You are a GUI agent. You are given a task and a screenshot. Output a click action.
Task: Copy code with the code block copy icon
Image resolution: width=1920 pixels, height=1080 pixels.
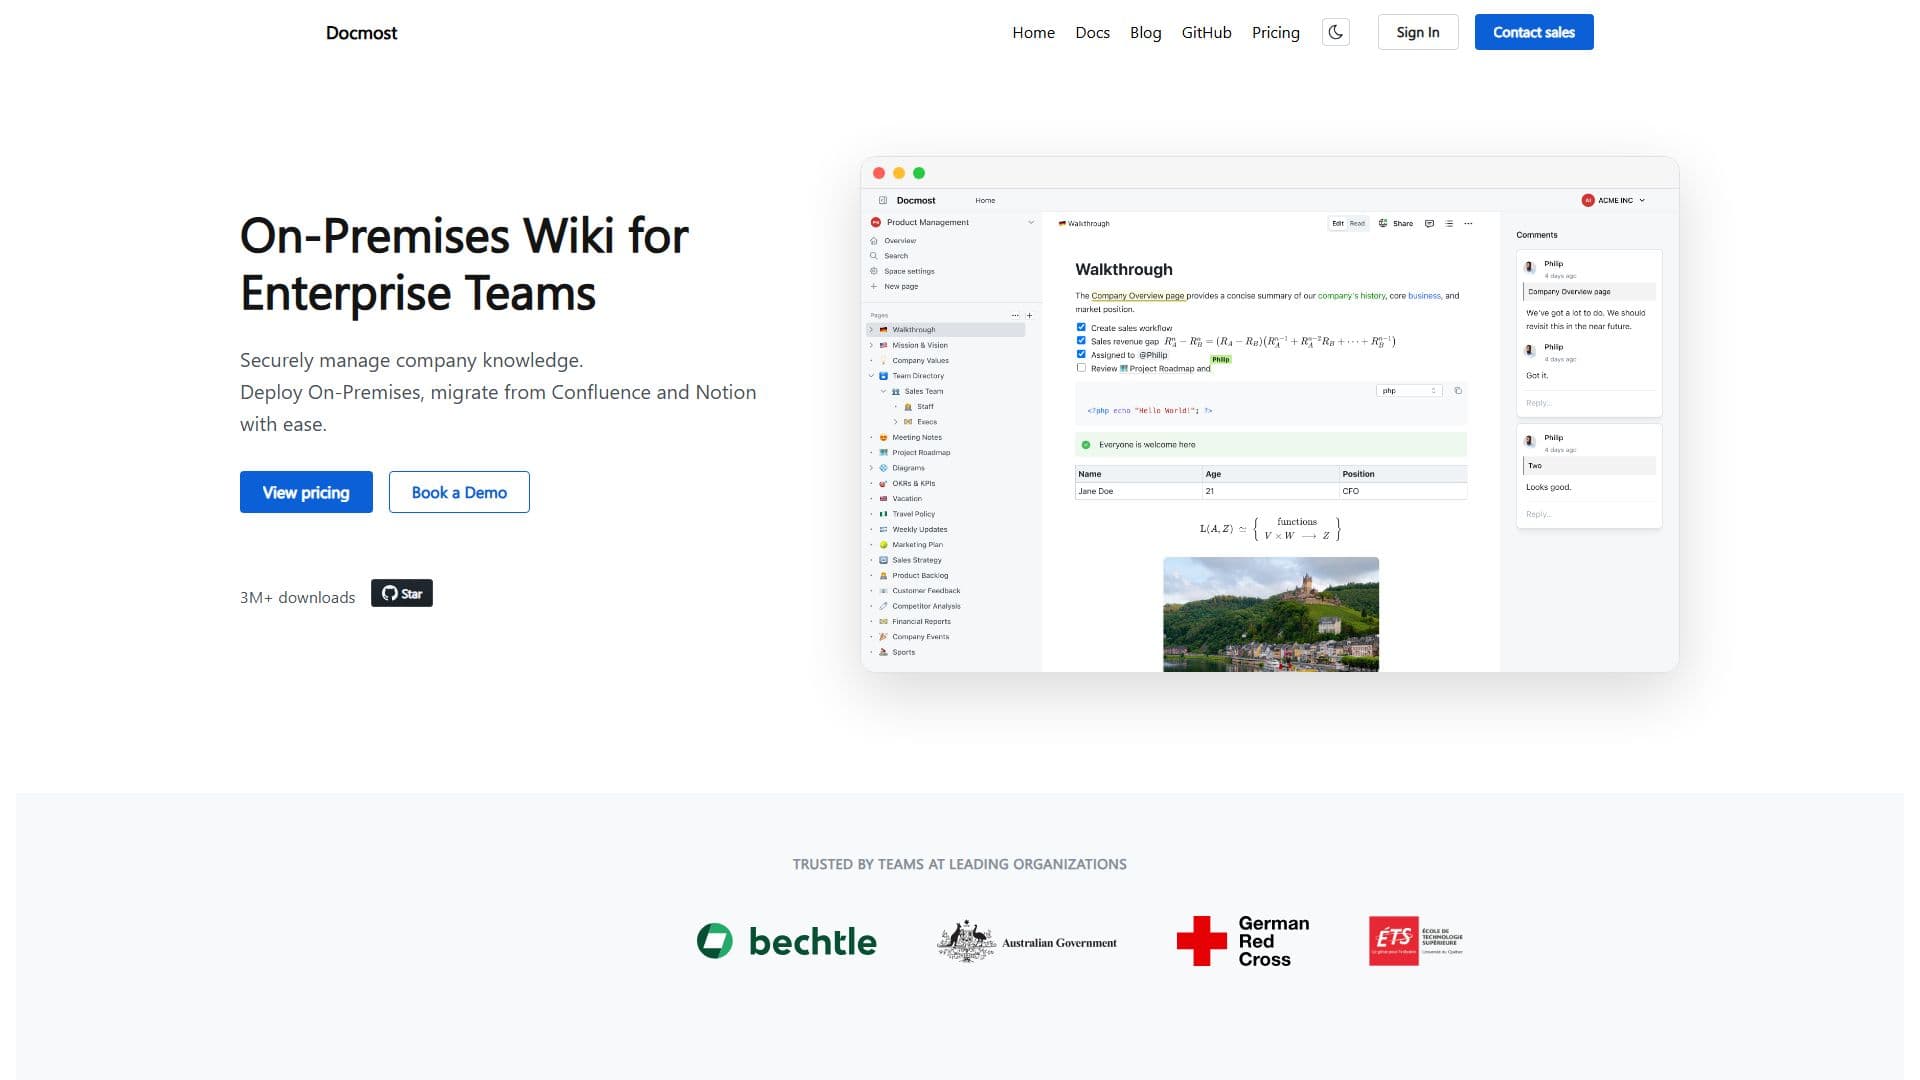point(1458,390)
